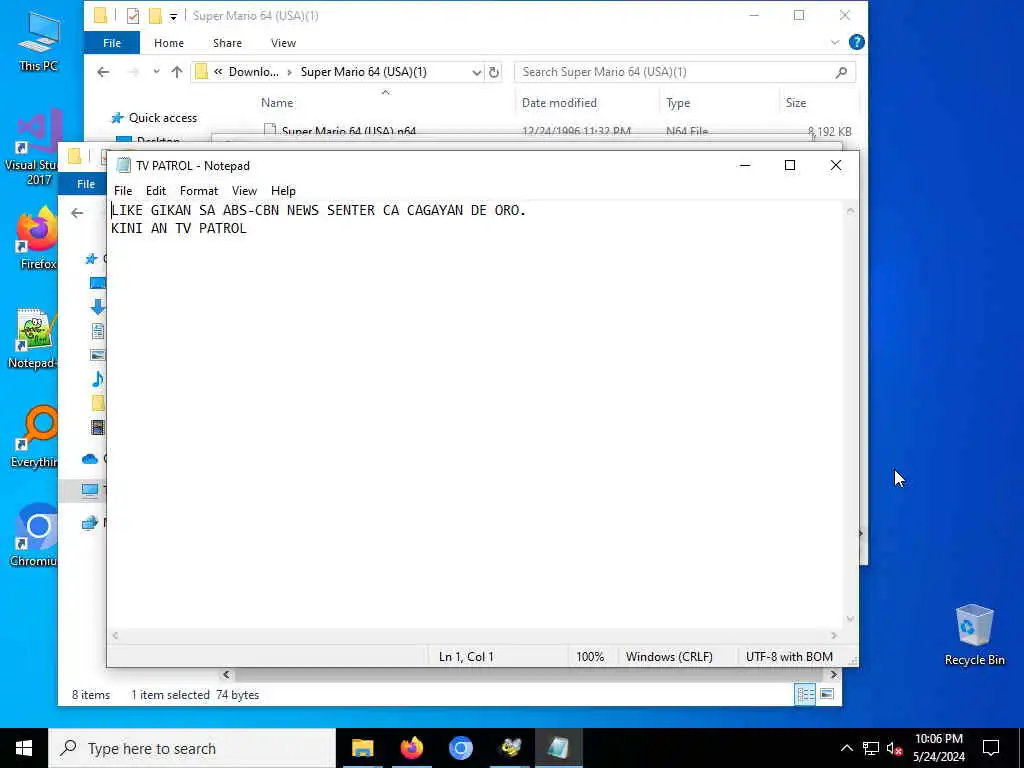Select This PC icon in second Explorer sidebar
This screenshot has width=1024, height=768.
coord(90,490)
